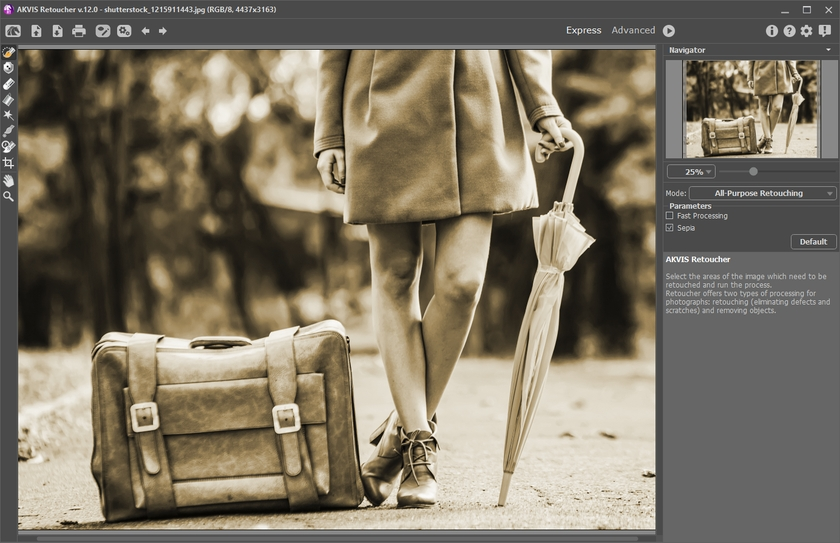The height and width of the screenshot is (543, 840).
Task: Open the All-Purpose Retouching mode dropdown
Action: 761,193
